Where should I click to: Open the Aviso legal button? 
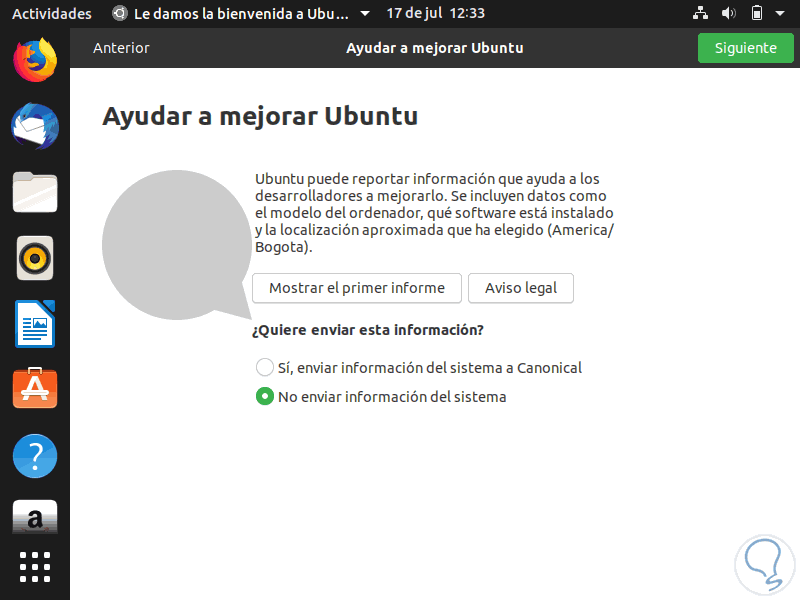pyautogui.click(x=521, y=288)
